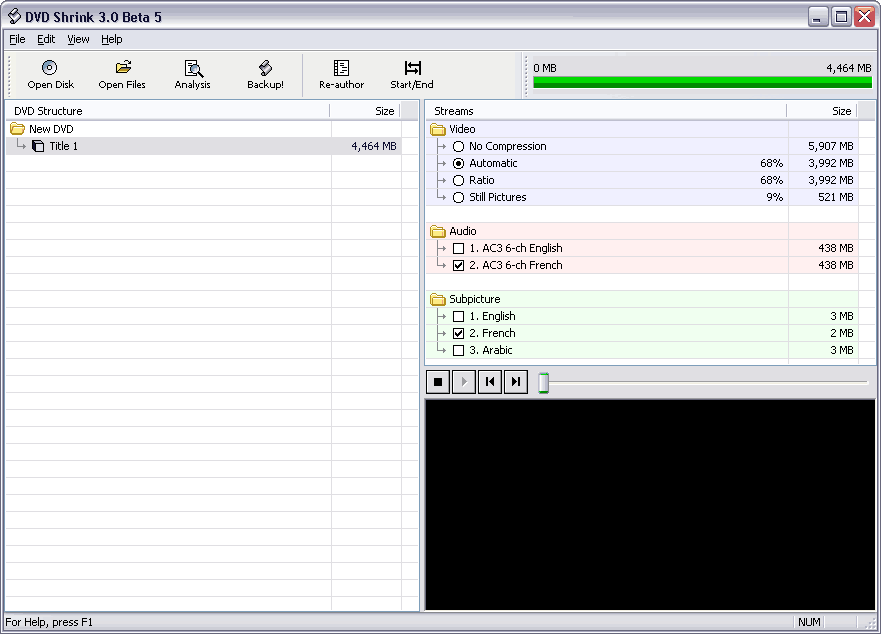The width and height of the screenshot is (881, 634).
Task: Click the DVD Structure column header
Action: (x=167, y=111)
